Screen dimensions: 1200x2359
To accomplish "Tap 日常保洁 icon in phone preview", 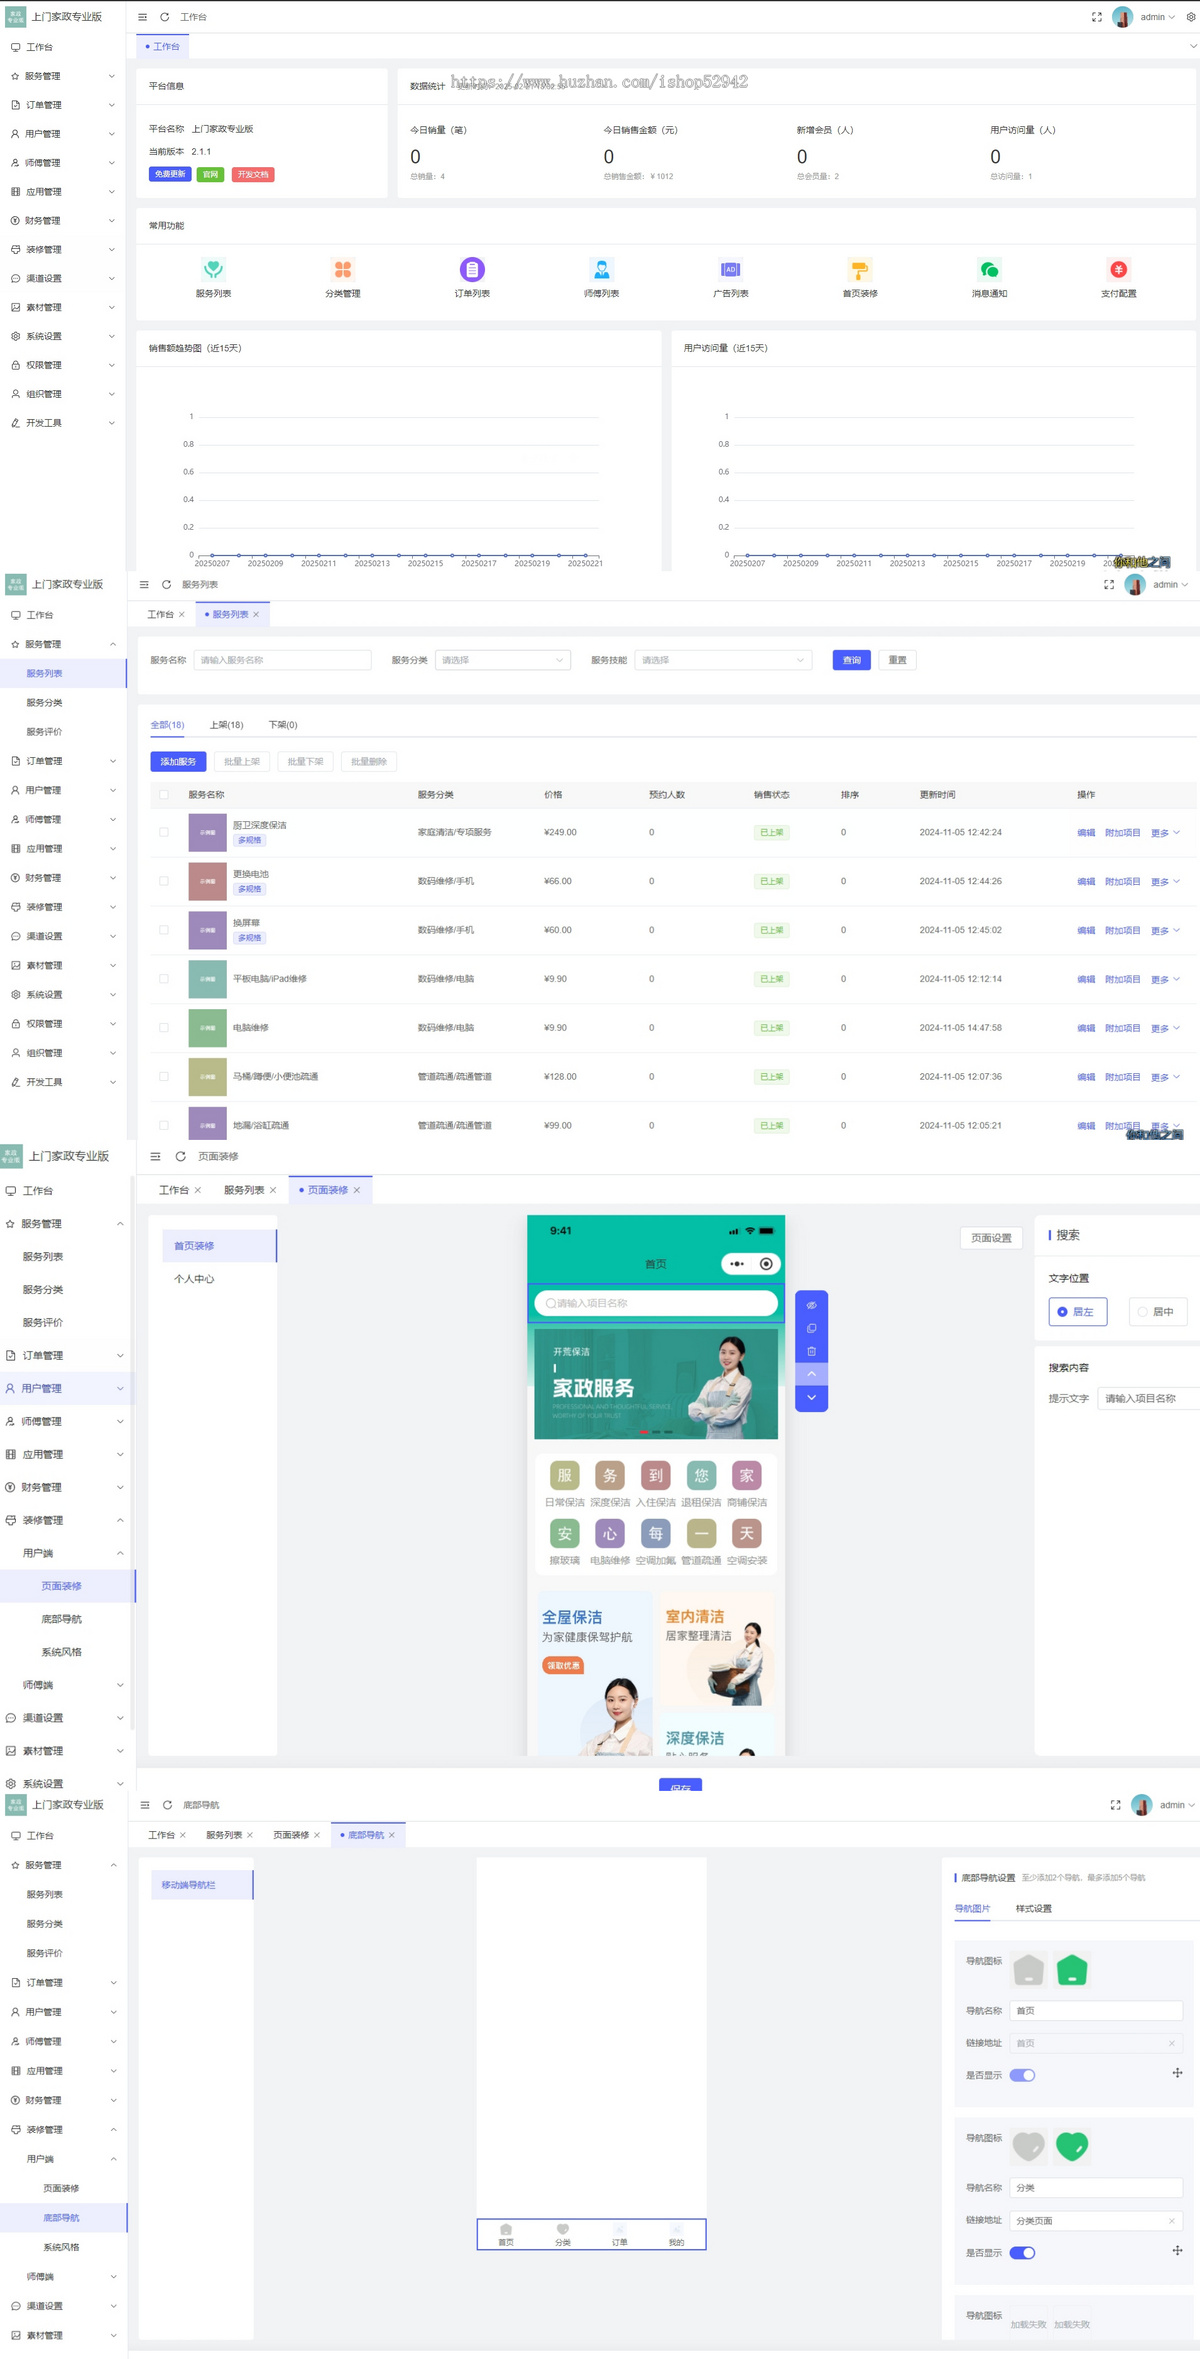I will tap(564, 1475).
